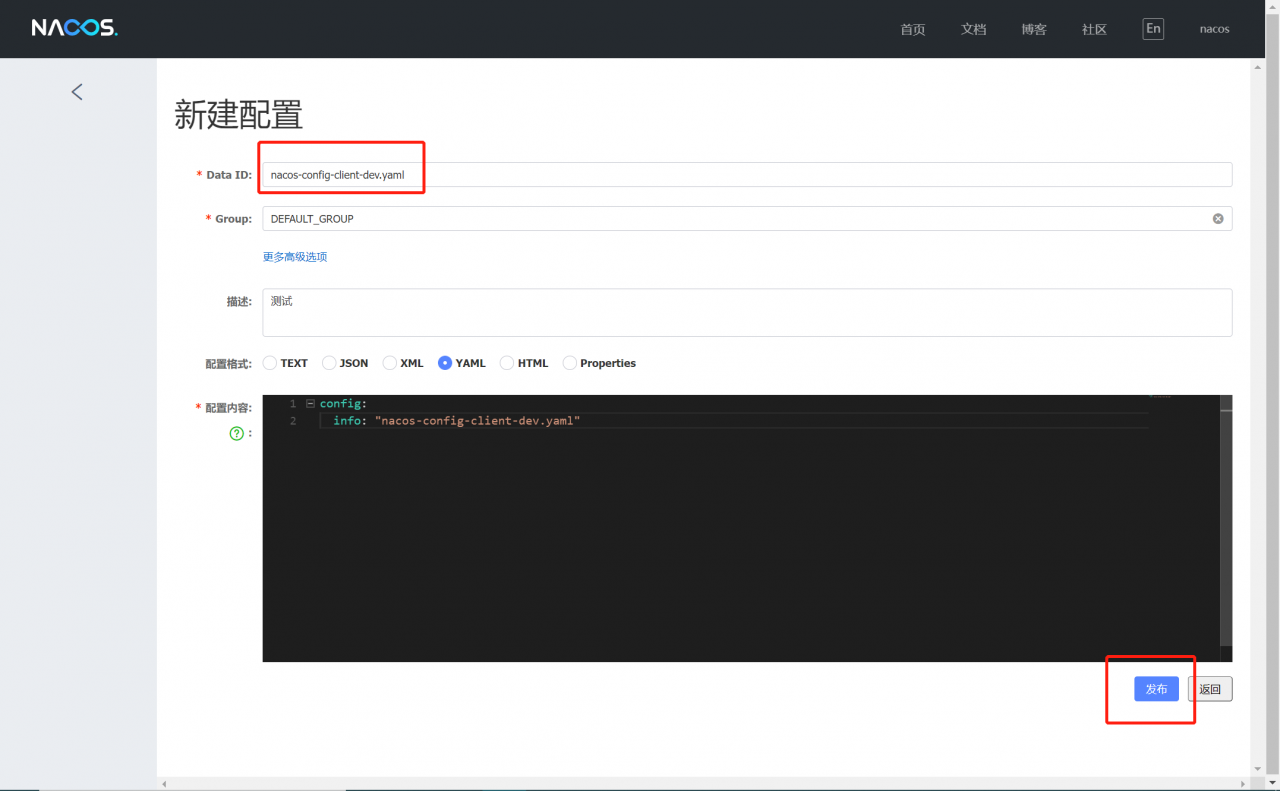
Task: Focus the Group DEFAULT_GROUP input field
Action: point(747,218)
